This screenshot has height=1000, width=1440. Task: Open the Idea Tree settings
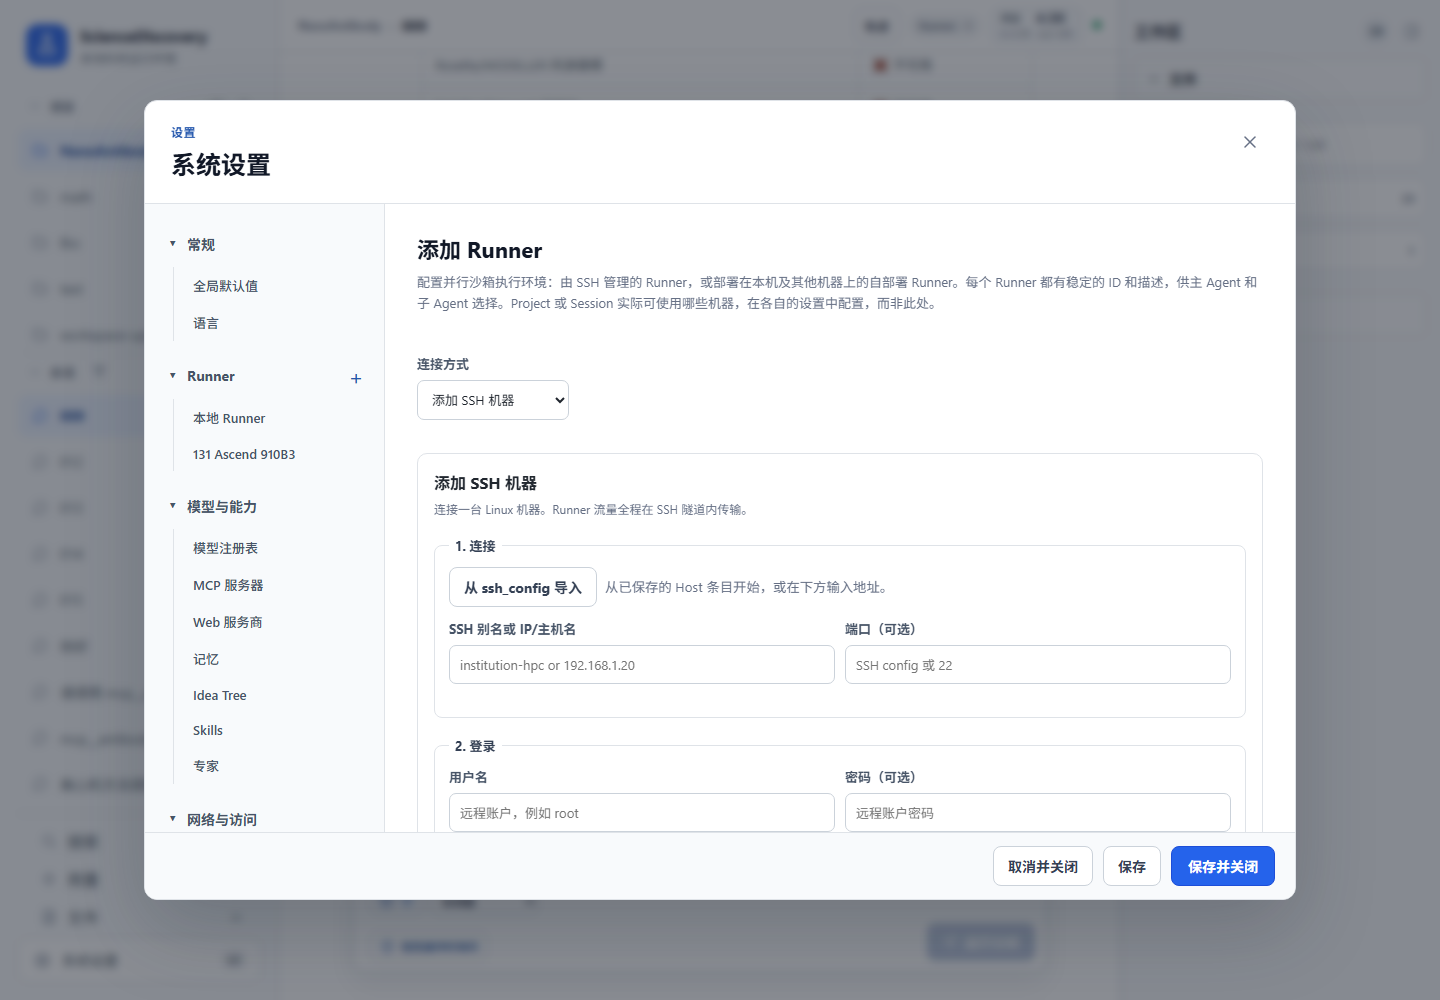220,695
